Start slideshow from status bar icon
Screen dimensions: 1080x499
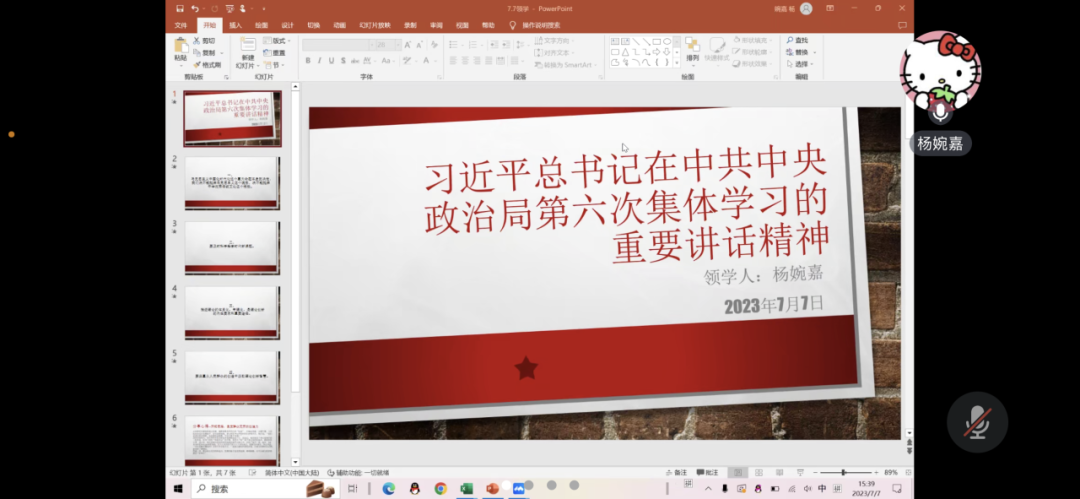click(800, 473)
